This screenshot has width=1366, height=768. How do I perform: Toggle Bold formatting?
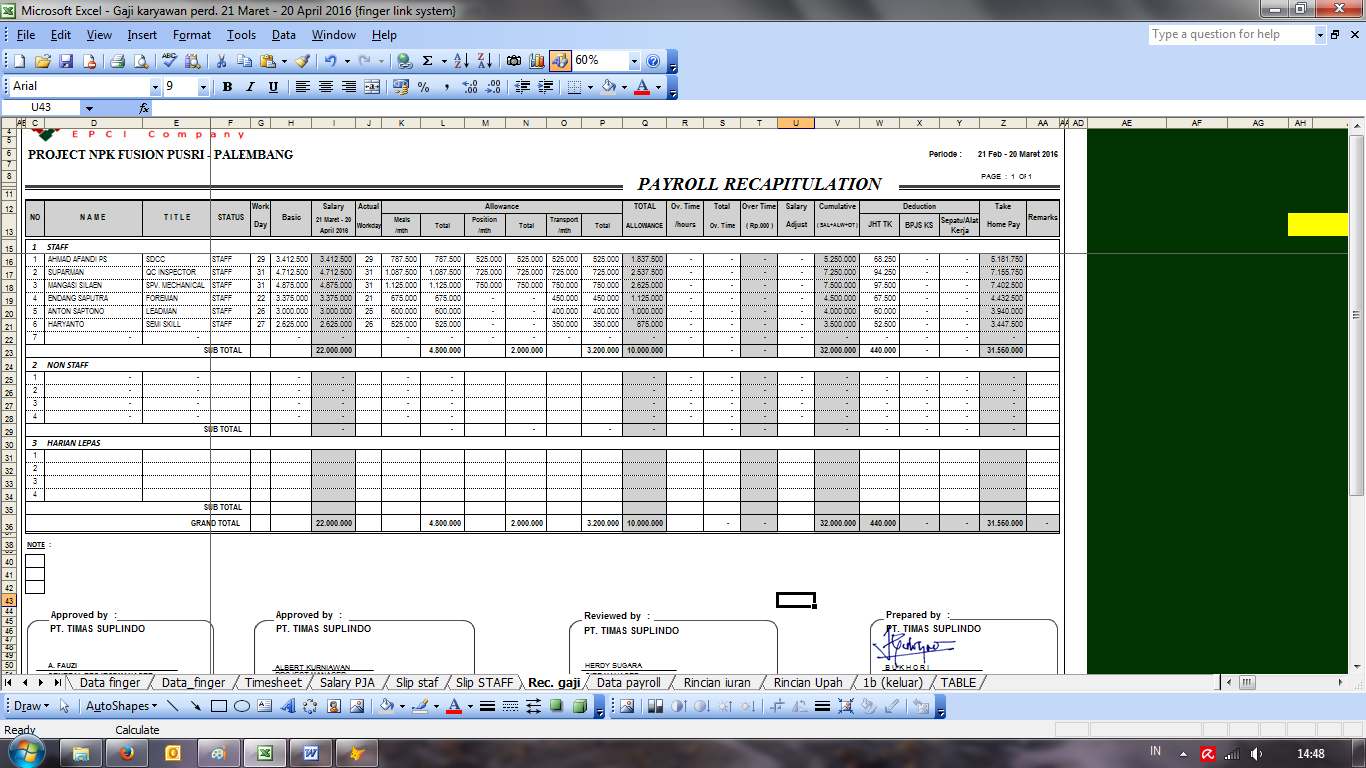[x=227, y=87]
